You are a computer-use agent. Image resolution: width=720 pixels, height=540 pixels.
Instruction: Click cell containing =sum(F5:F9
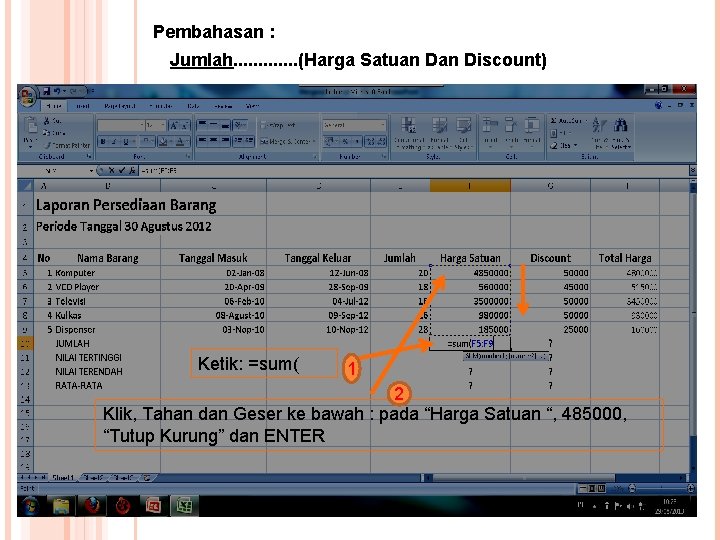(470, 343)
